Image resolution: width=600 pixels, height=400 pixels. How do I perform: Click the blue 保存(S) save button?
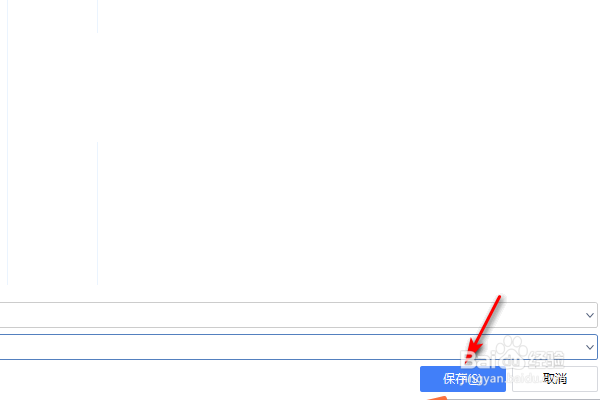pos(463,379)
